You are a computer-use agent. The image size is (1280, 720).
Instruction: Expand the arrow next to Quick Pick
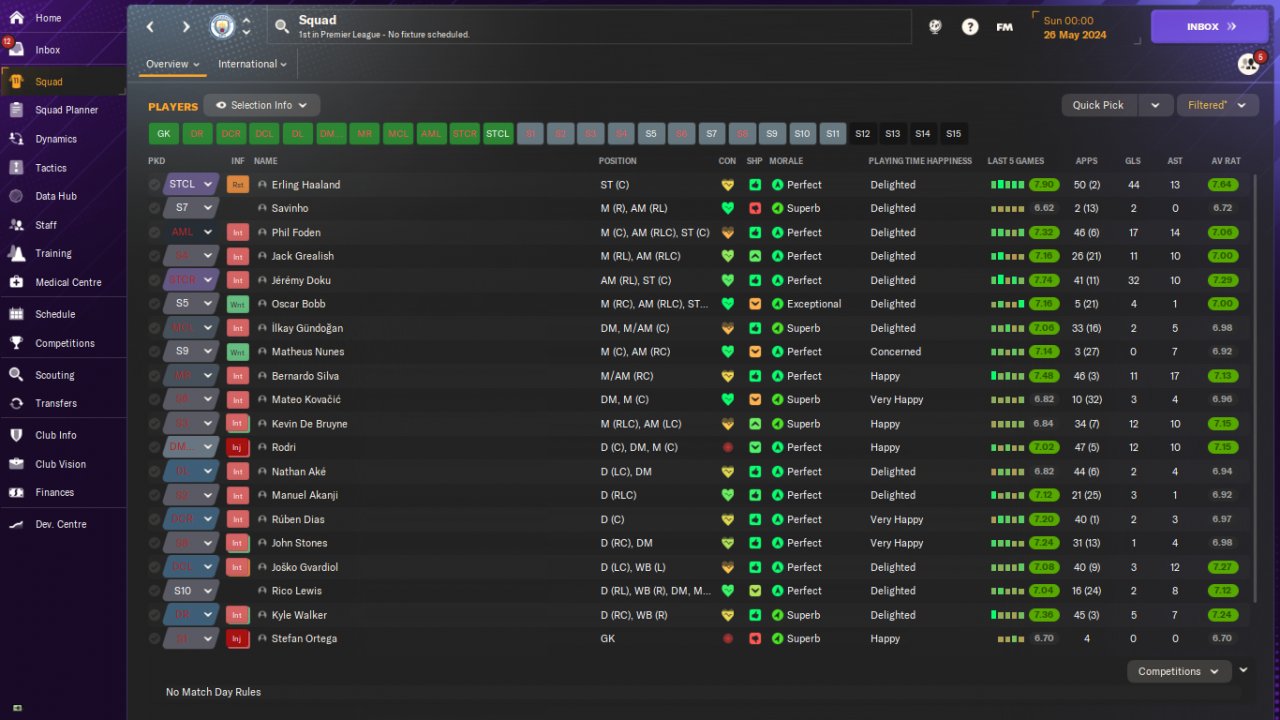tap(1155, 105)
